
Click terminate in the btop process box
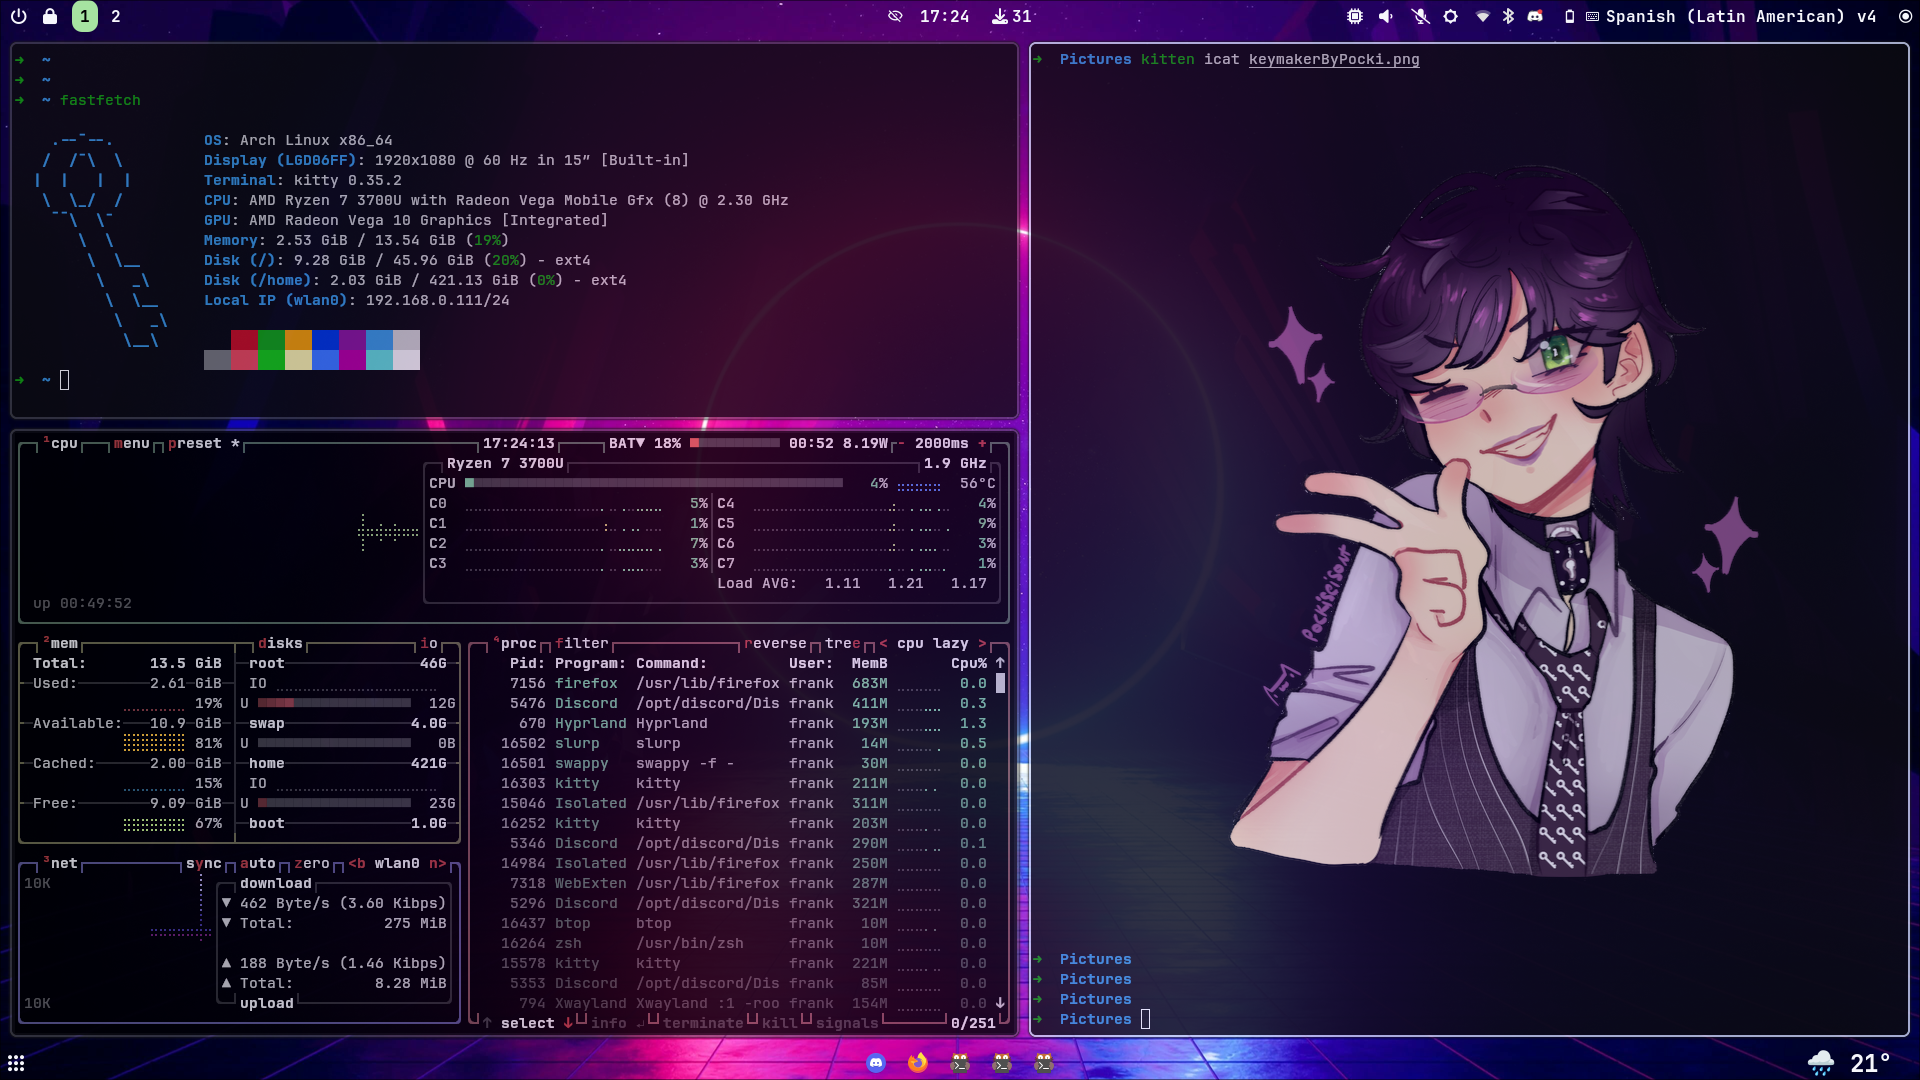coord(703,1023)
